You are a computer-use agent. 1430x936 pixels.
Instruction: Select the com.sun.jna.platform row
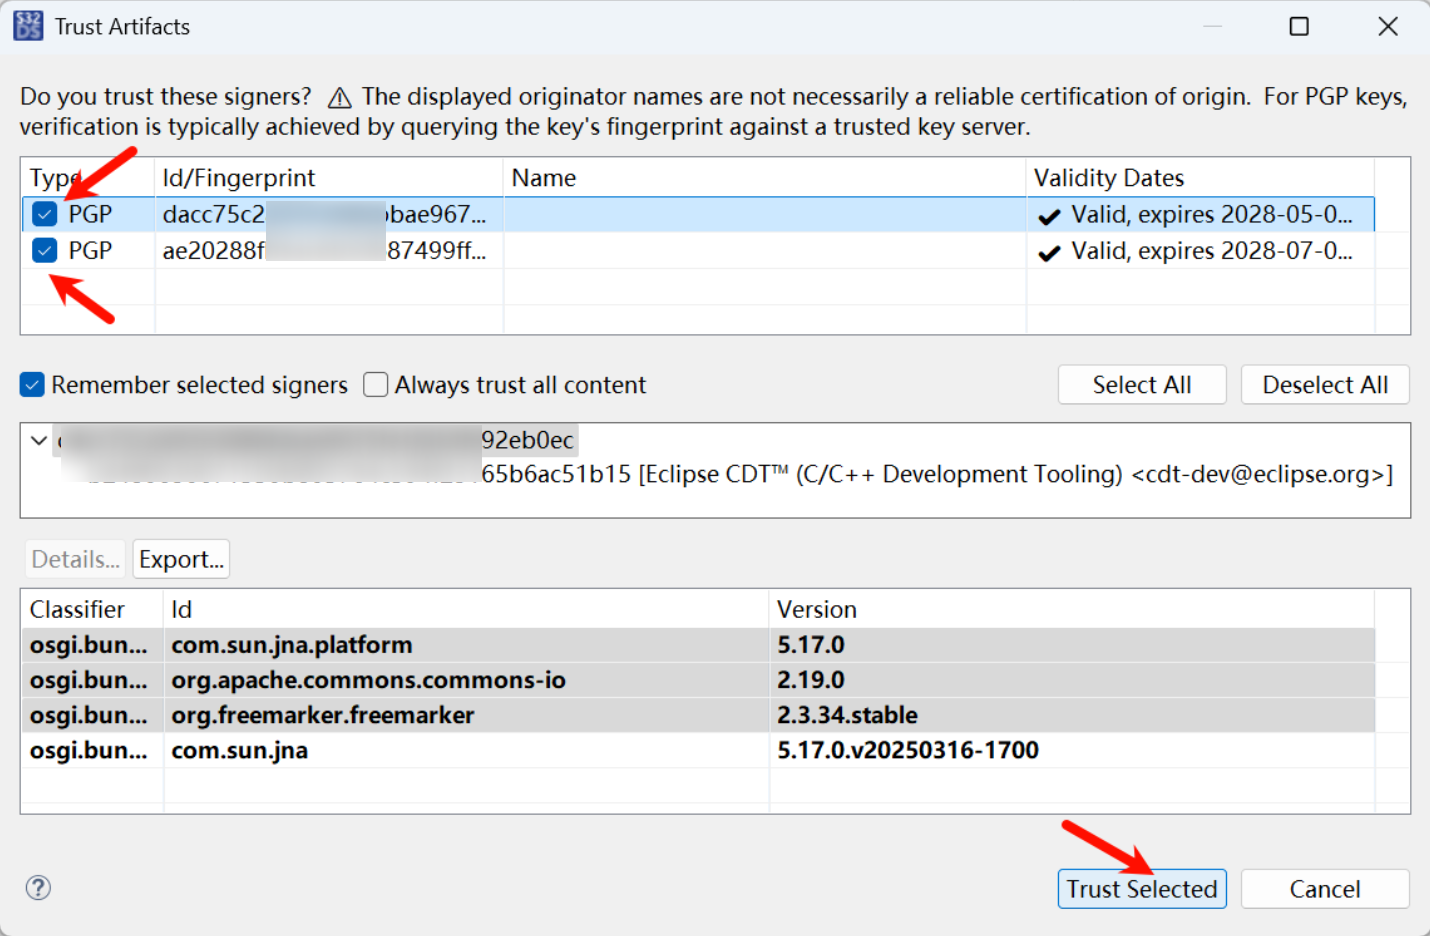698,645
